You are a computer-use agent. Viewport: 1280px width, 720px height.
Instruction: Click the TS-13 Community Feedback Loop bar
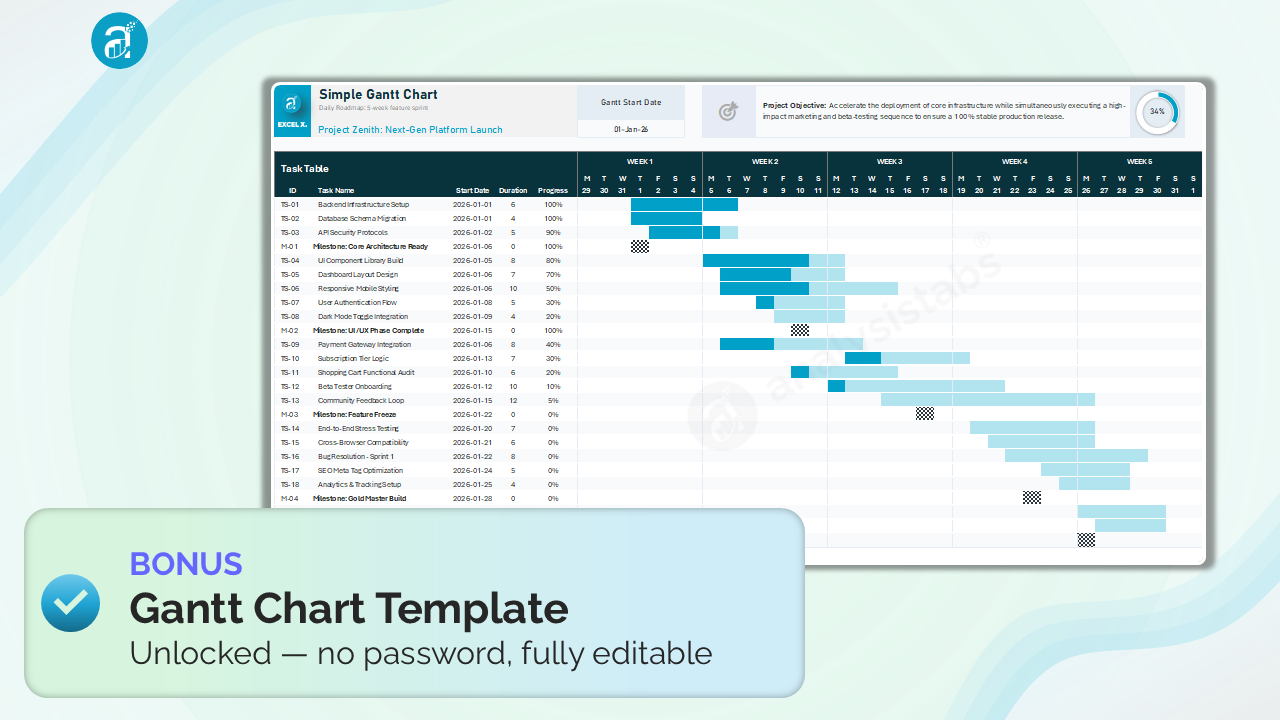(x=988, y=400)
